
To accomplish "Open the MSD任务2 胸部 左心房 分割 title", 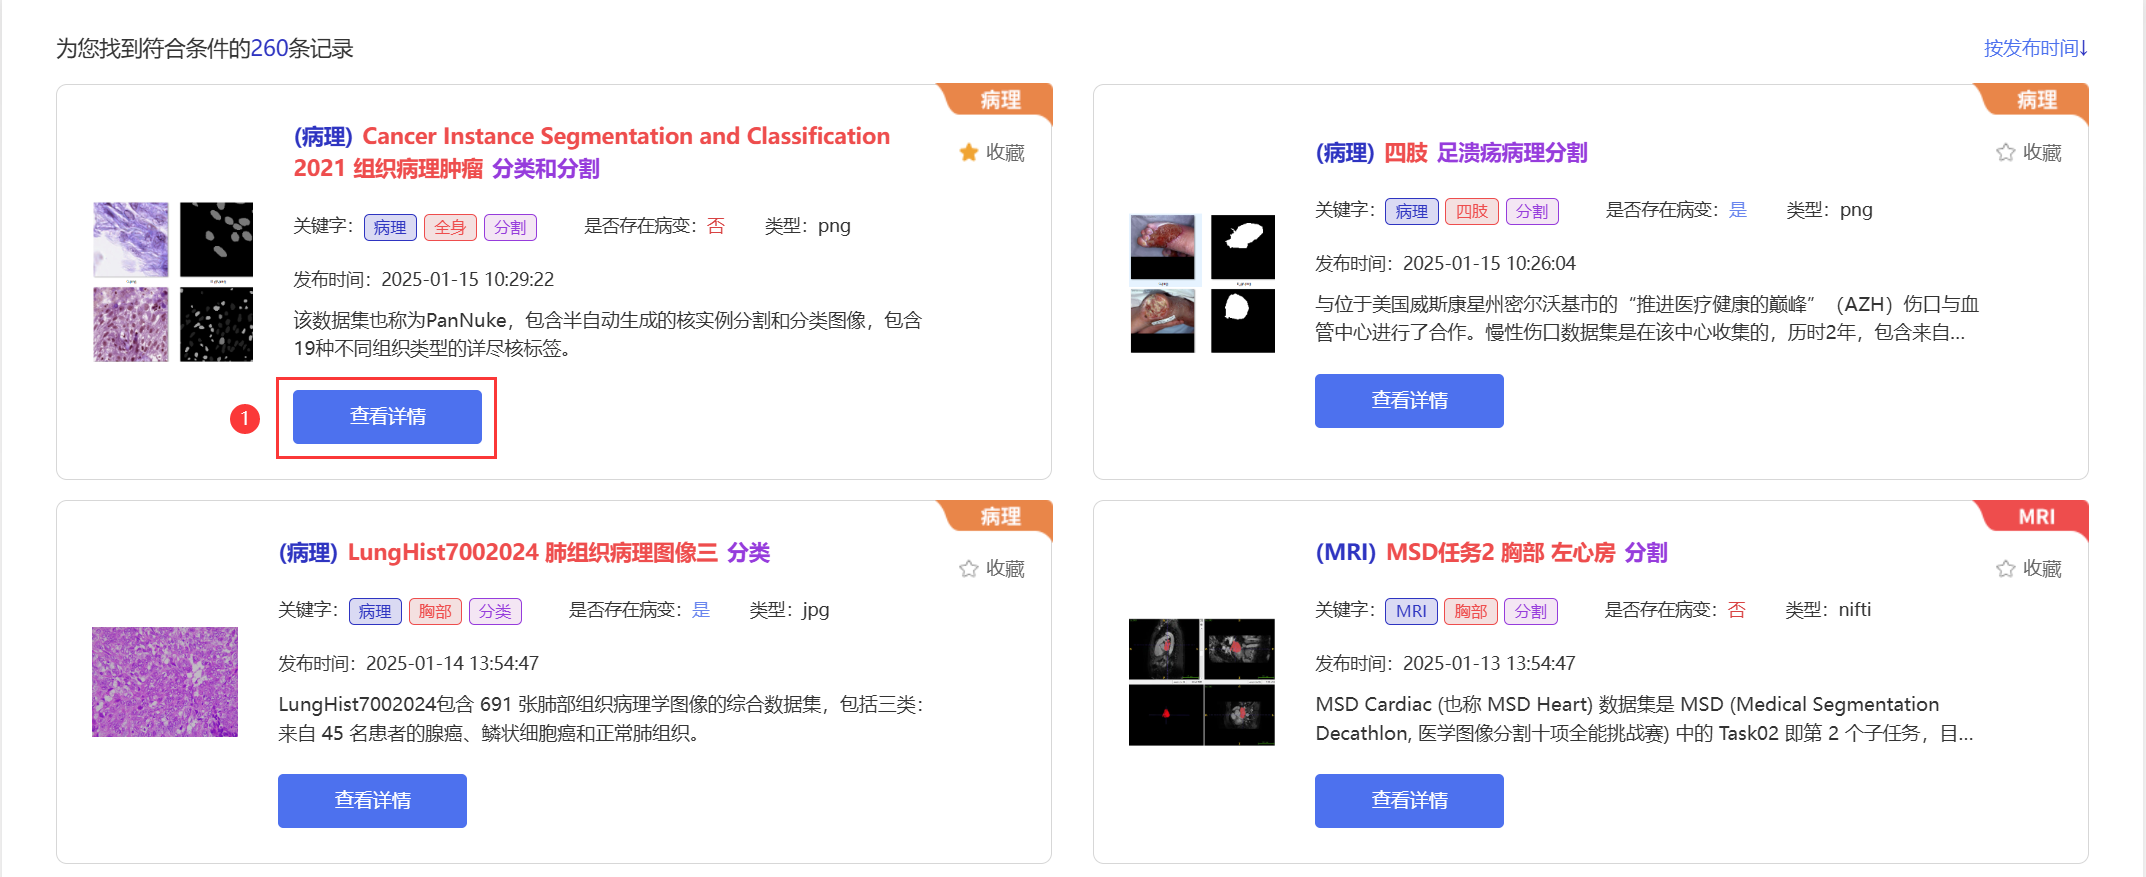I will tap(1491, 552).
